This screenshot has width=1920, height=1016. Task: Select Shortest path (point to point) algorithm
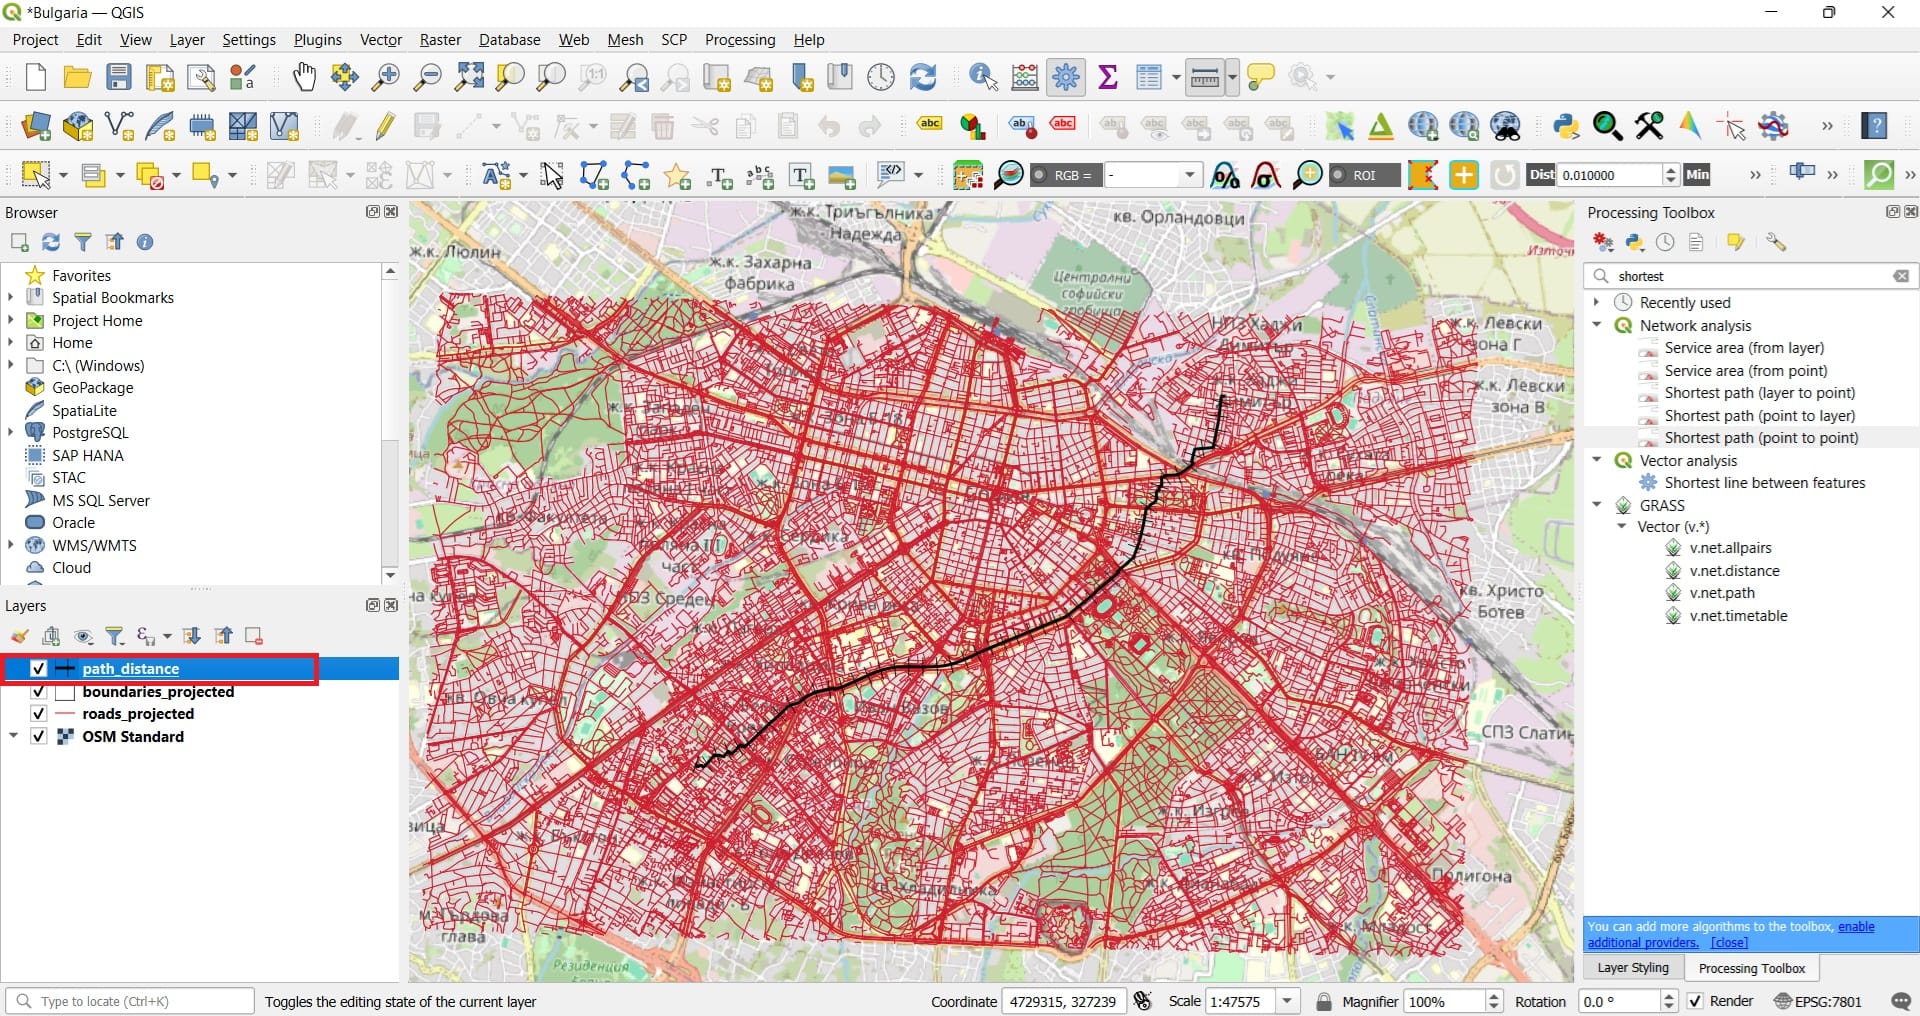(1761, 438)
